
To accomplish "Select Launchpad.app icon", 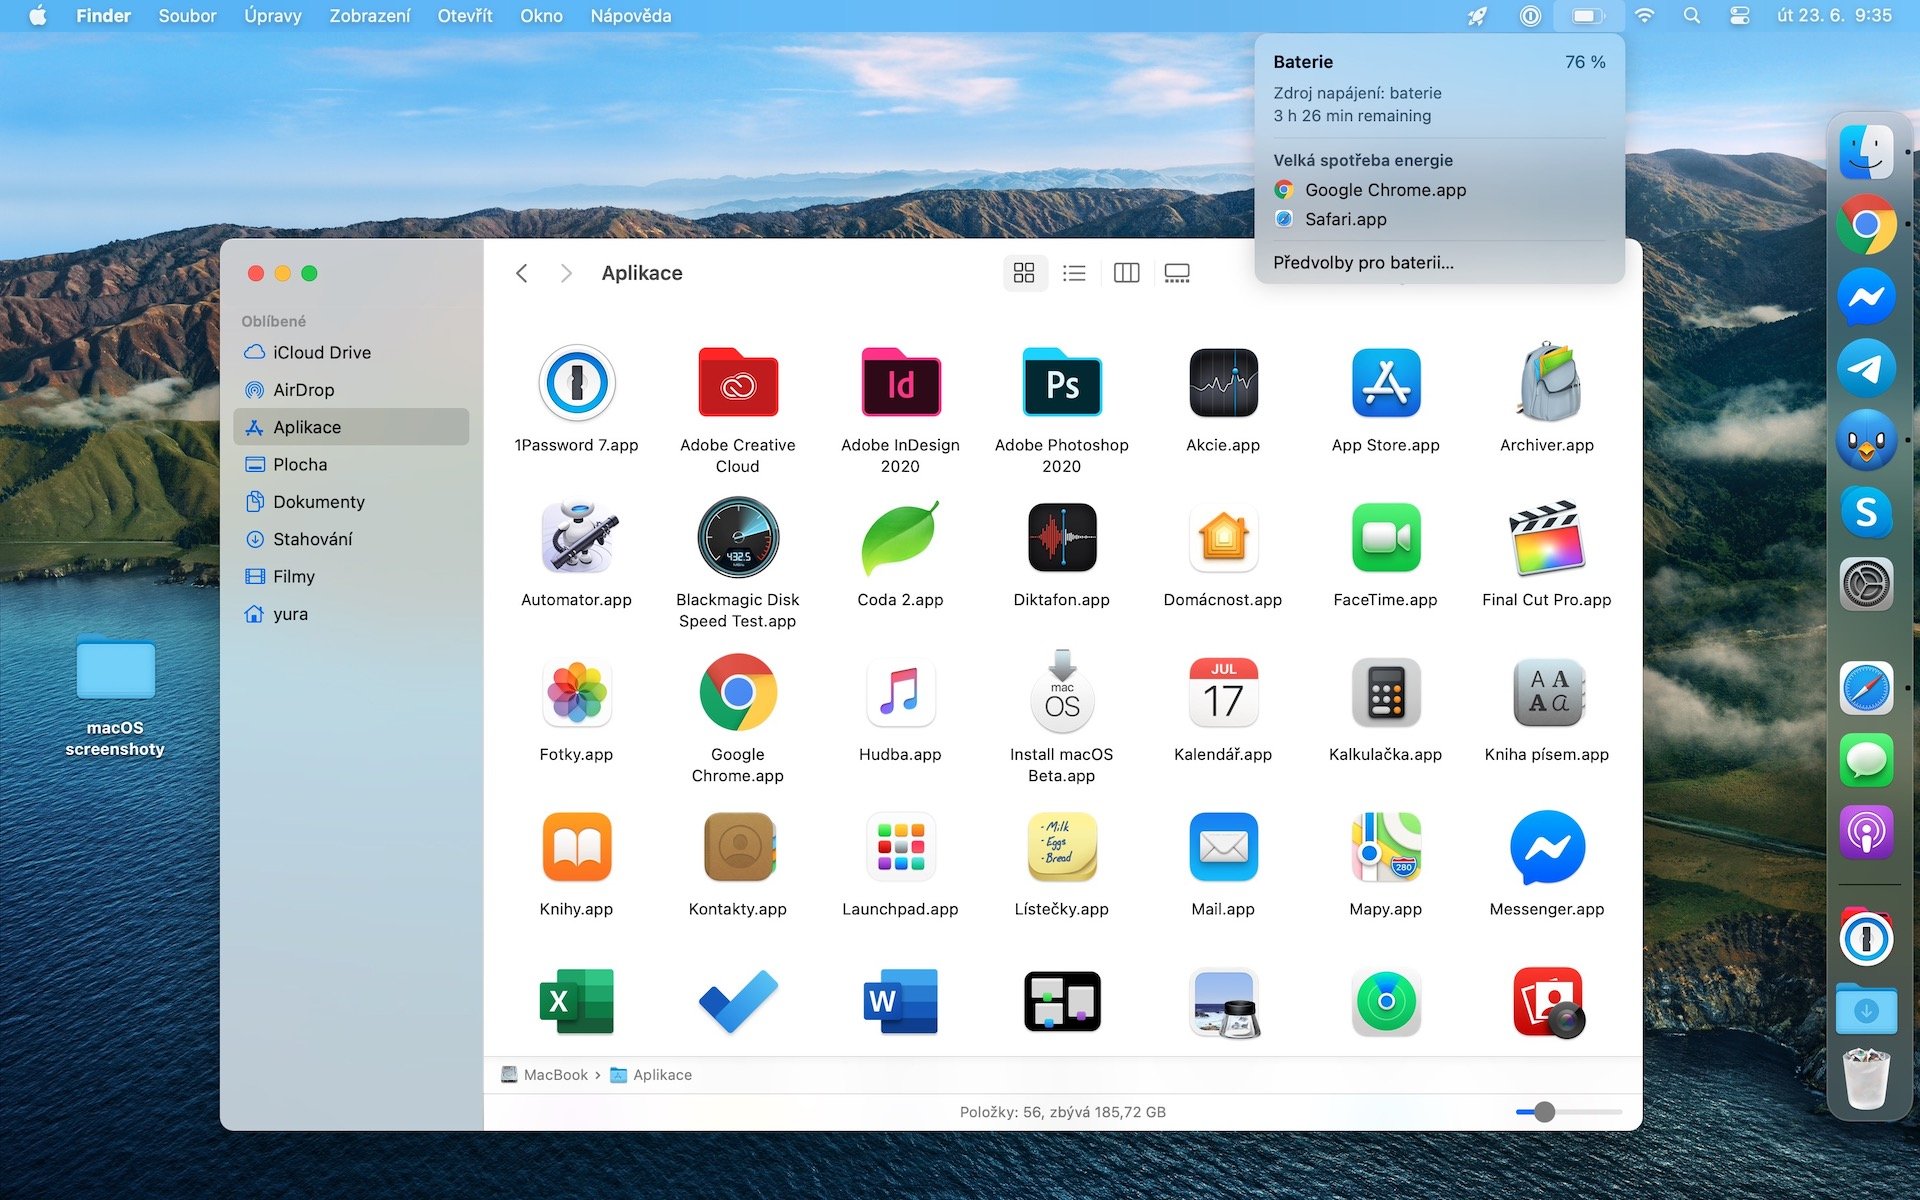I will click(x=900, y=846).
